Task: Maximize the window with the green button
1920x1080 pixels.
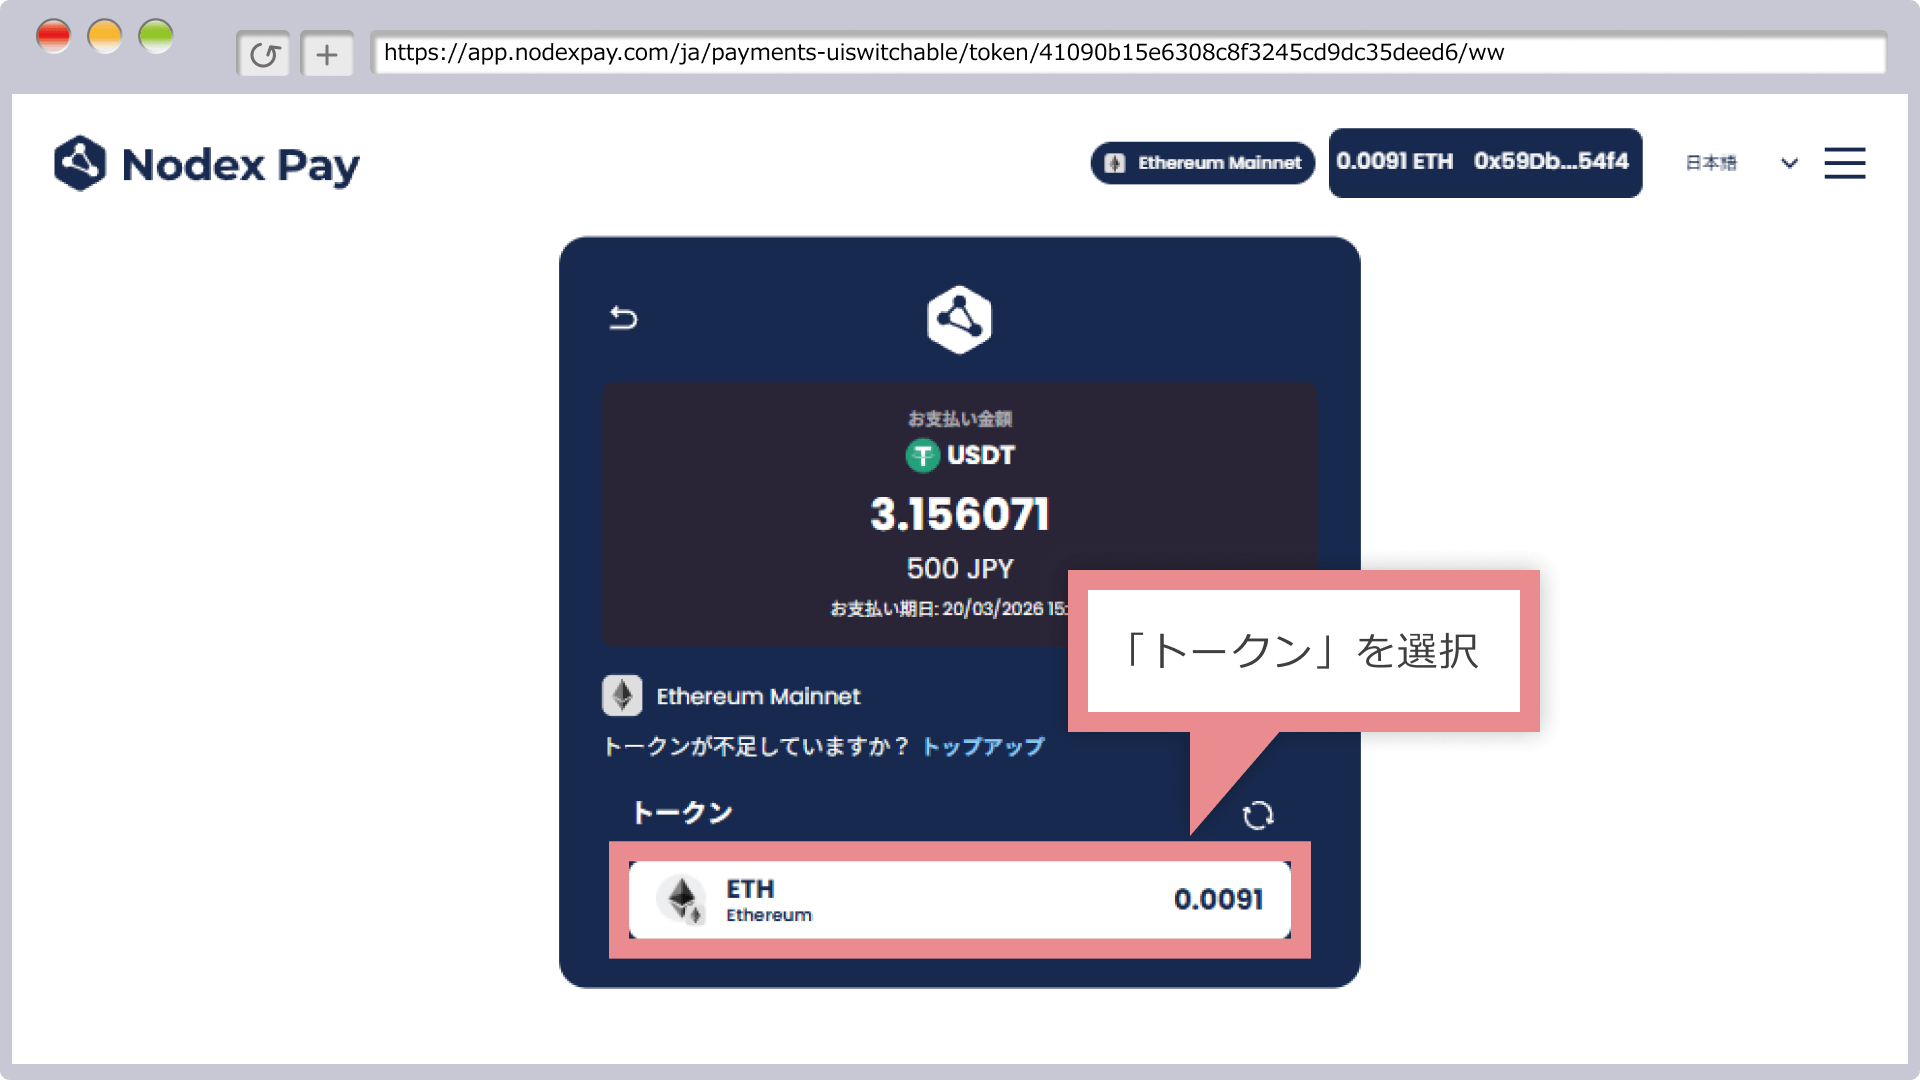Action: 156,36
